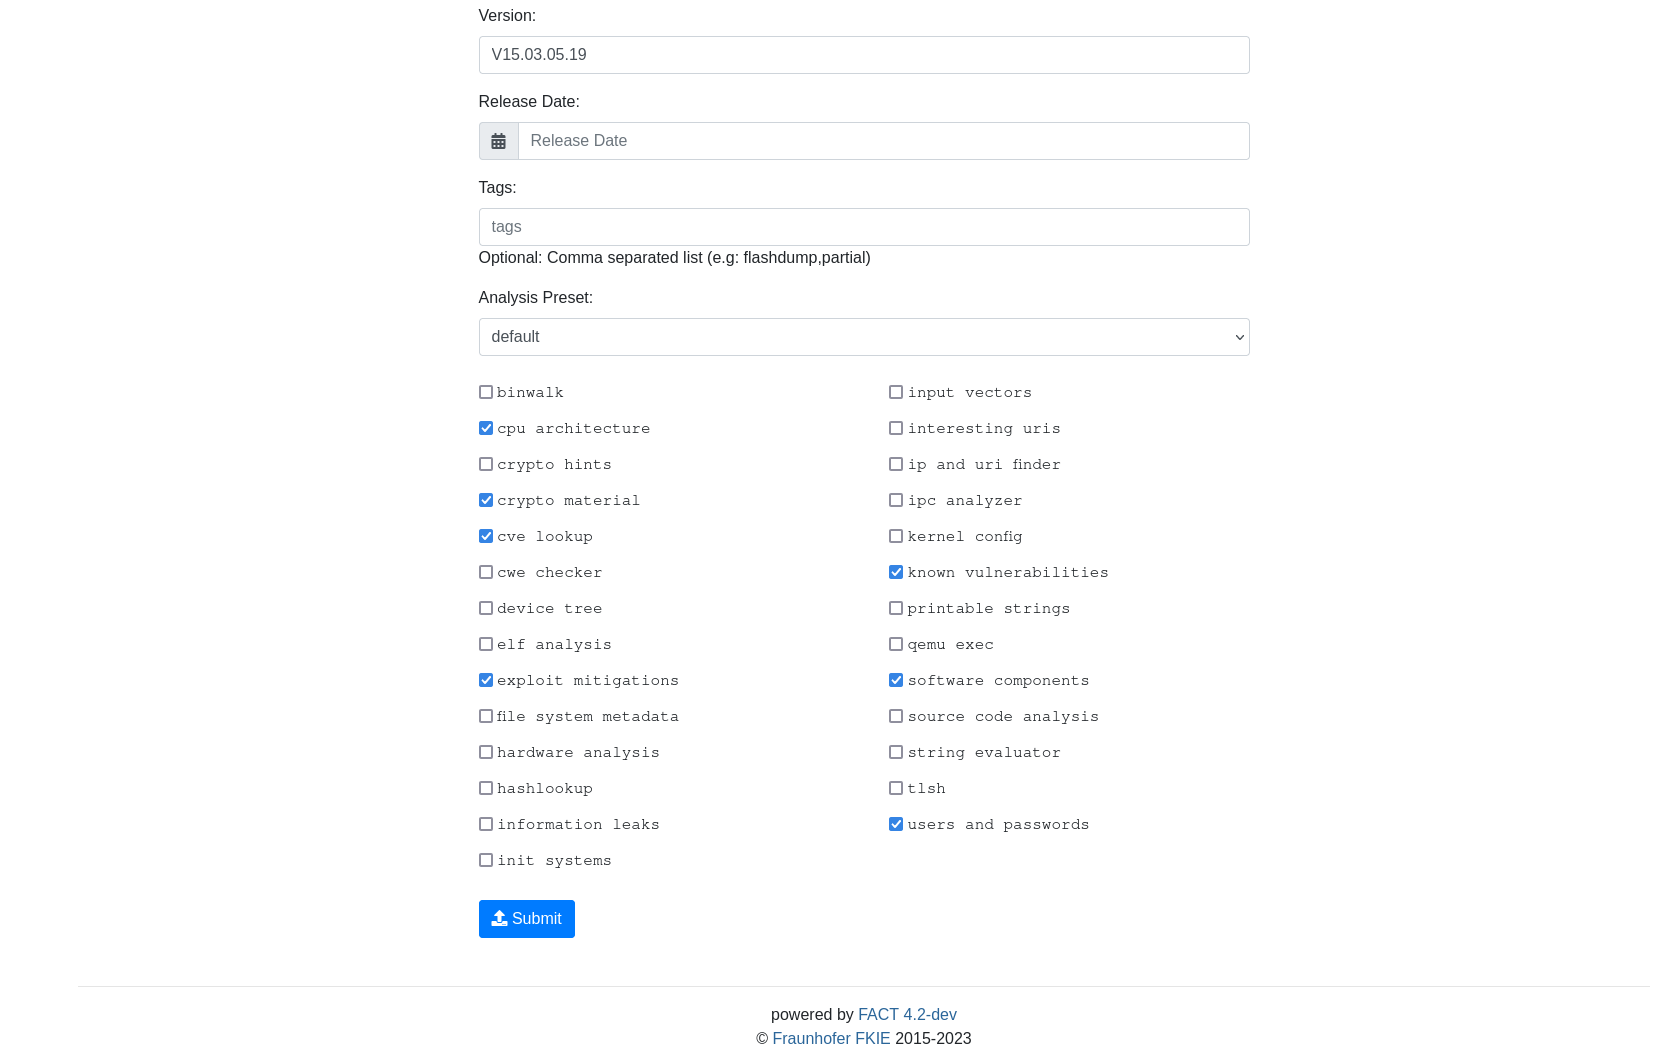
Task: Uncheck known vulnerabilities analysis
Action: 896,573
